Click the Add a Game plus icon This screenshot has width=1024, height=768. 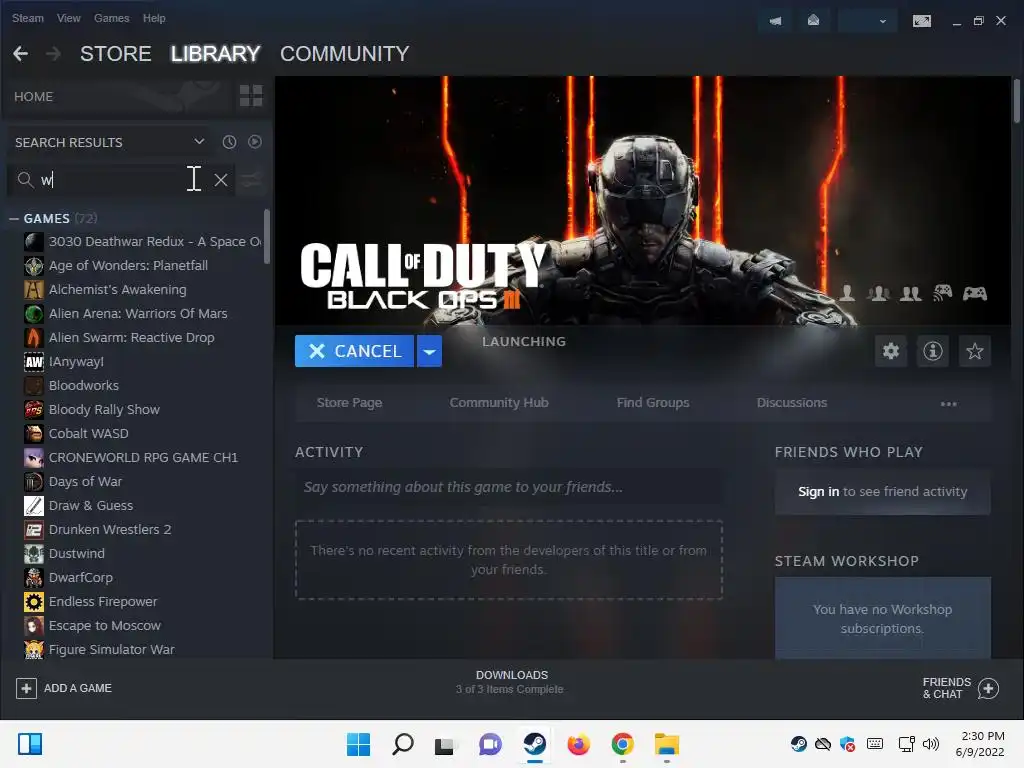26,688
